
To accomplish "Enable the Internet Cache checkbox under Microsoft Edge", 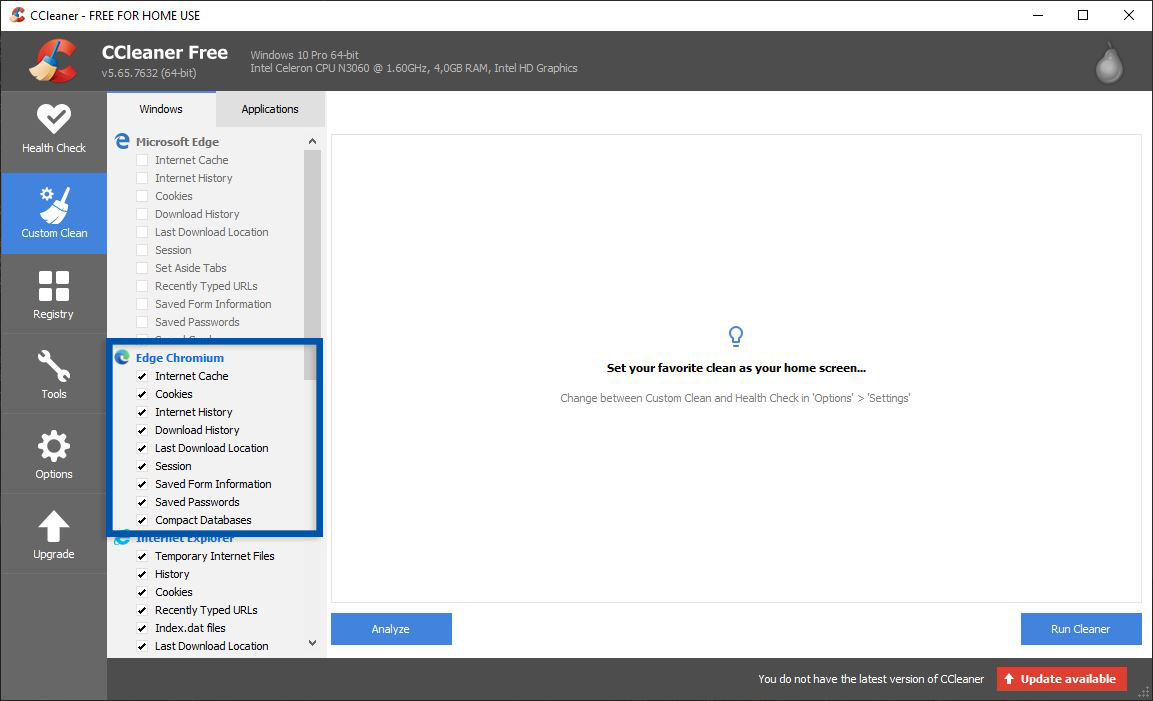I will click(x=143, y=160).
